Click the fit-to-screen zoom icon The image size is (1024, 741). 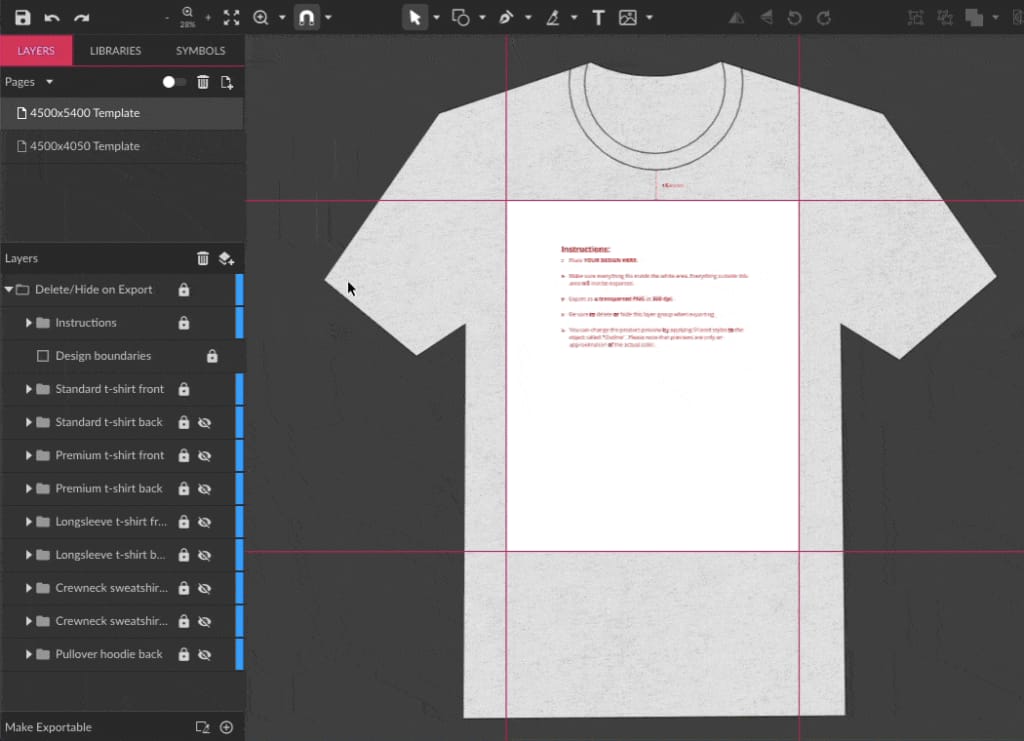231,17
